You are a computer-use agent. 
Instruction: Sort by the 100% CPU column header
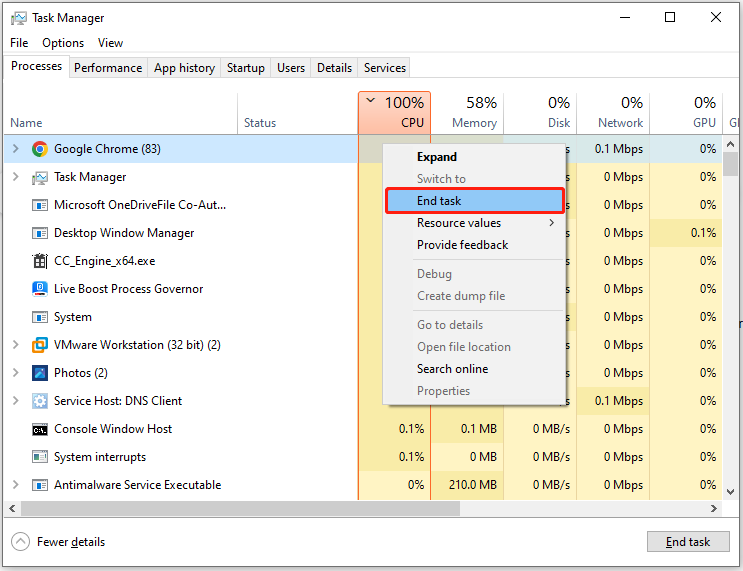click(394, 114)
